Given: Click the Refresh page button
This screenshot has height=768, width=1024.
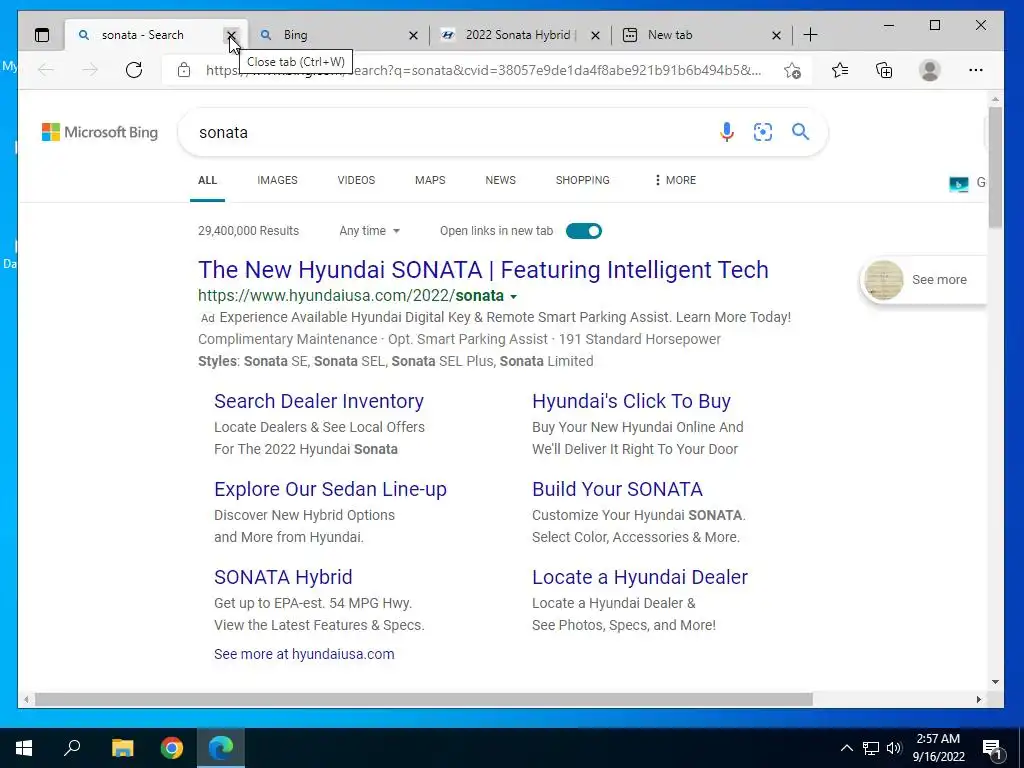Looking at the screenshot, I should click(134, 70).
